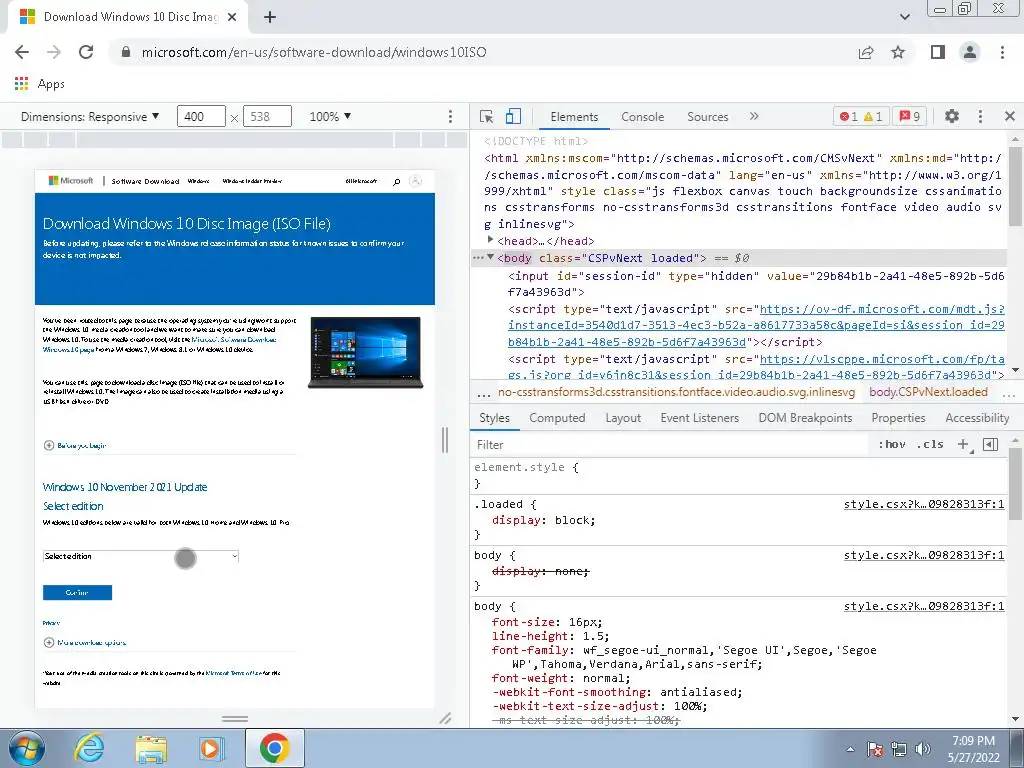Image resolution: width=1024 pixels, height=768 pixels.
Task: Open the DOM Breakpoints tab
Action: 805,418
